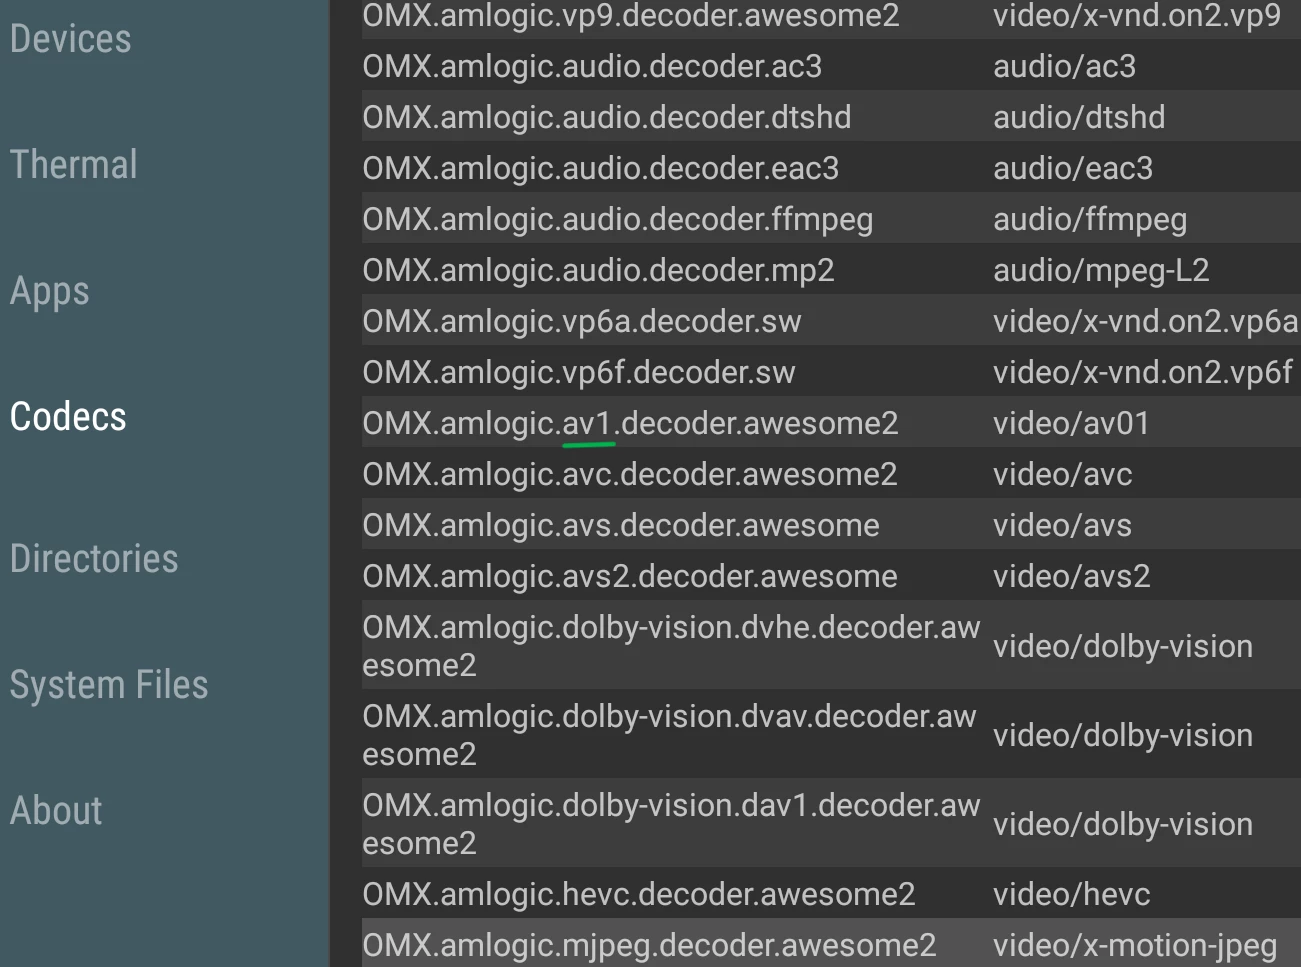
Task: Navigate to System Files
Action: 109,685
